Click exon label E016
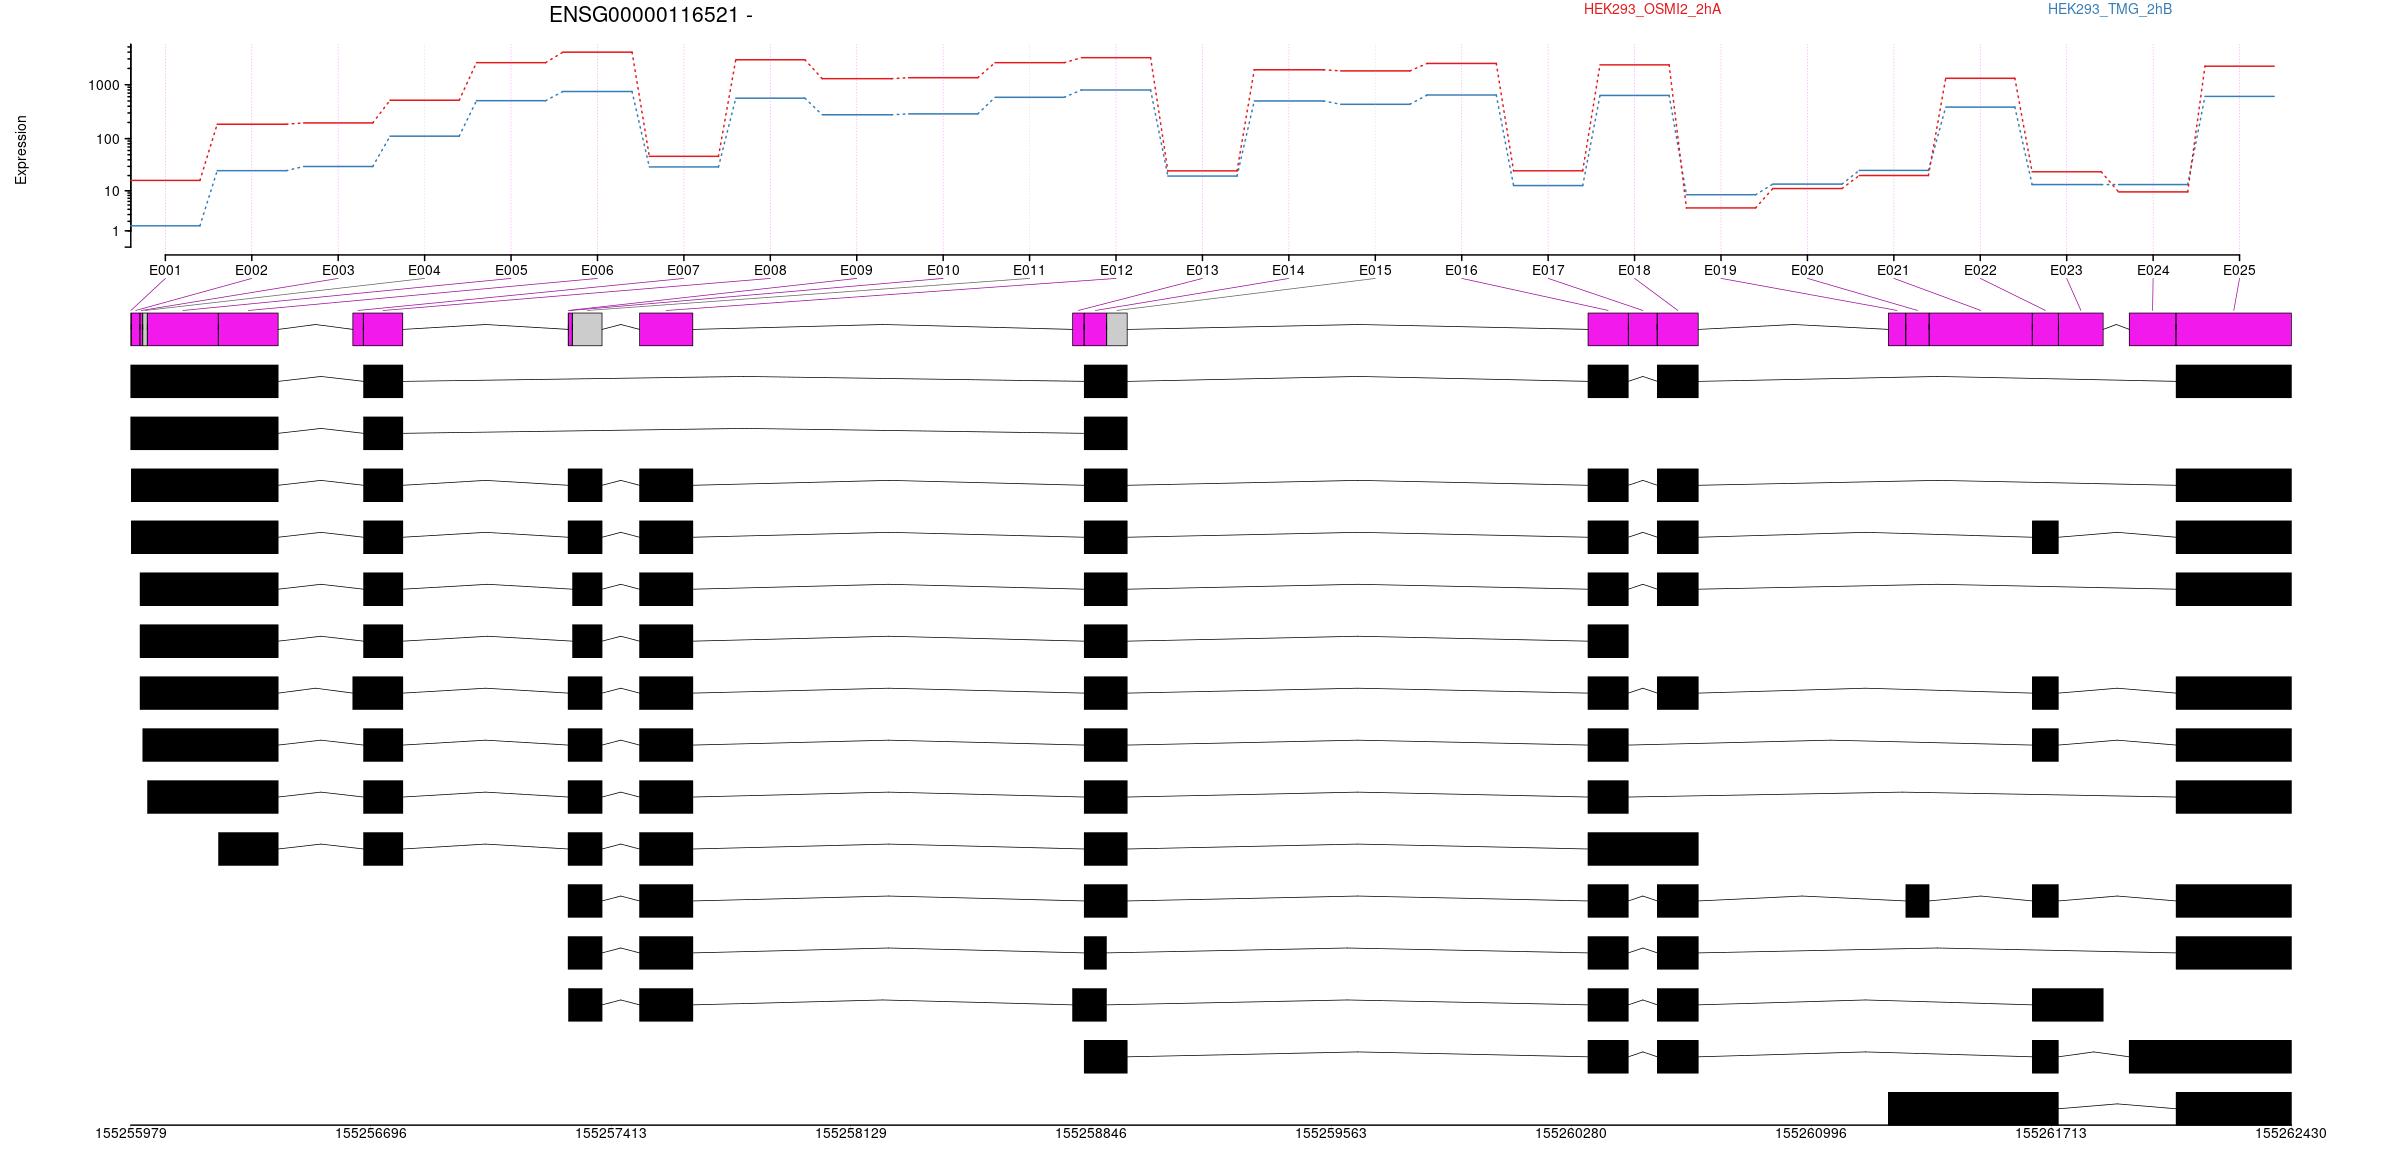This screenshot has height=1150, width=2400. pyautogui.click(x=1461, y=270)
